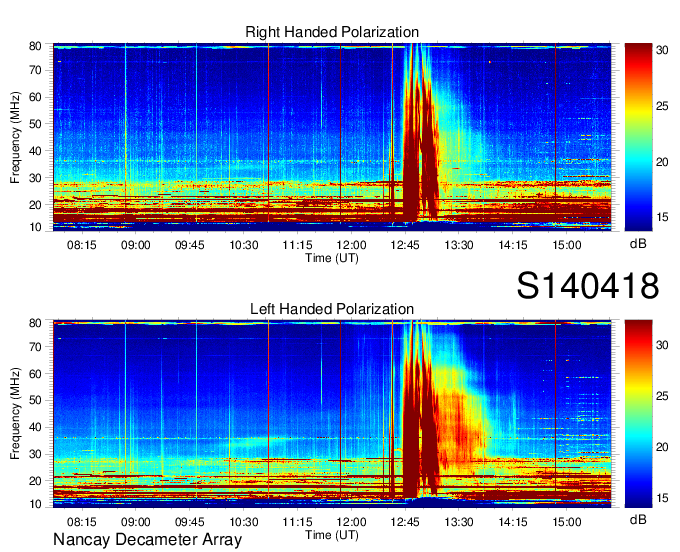Click the 50 MHz tick of right-handed plot
This screenshot has height=552, width=680.
36,124
